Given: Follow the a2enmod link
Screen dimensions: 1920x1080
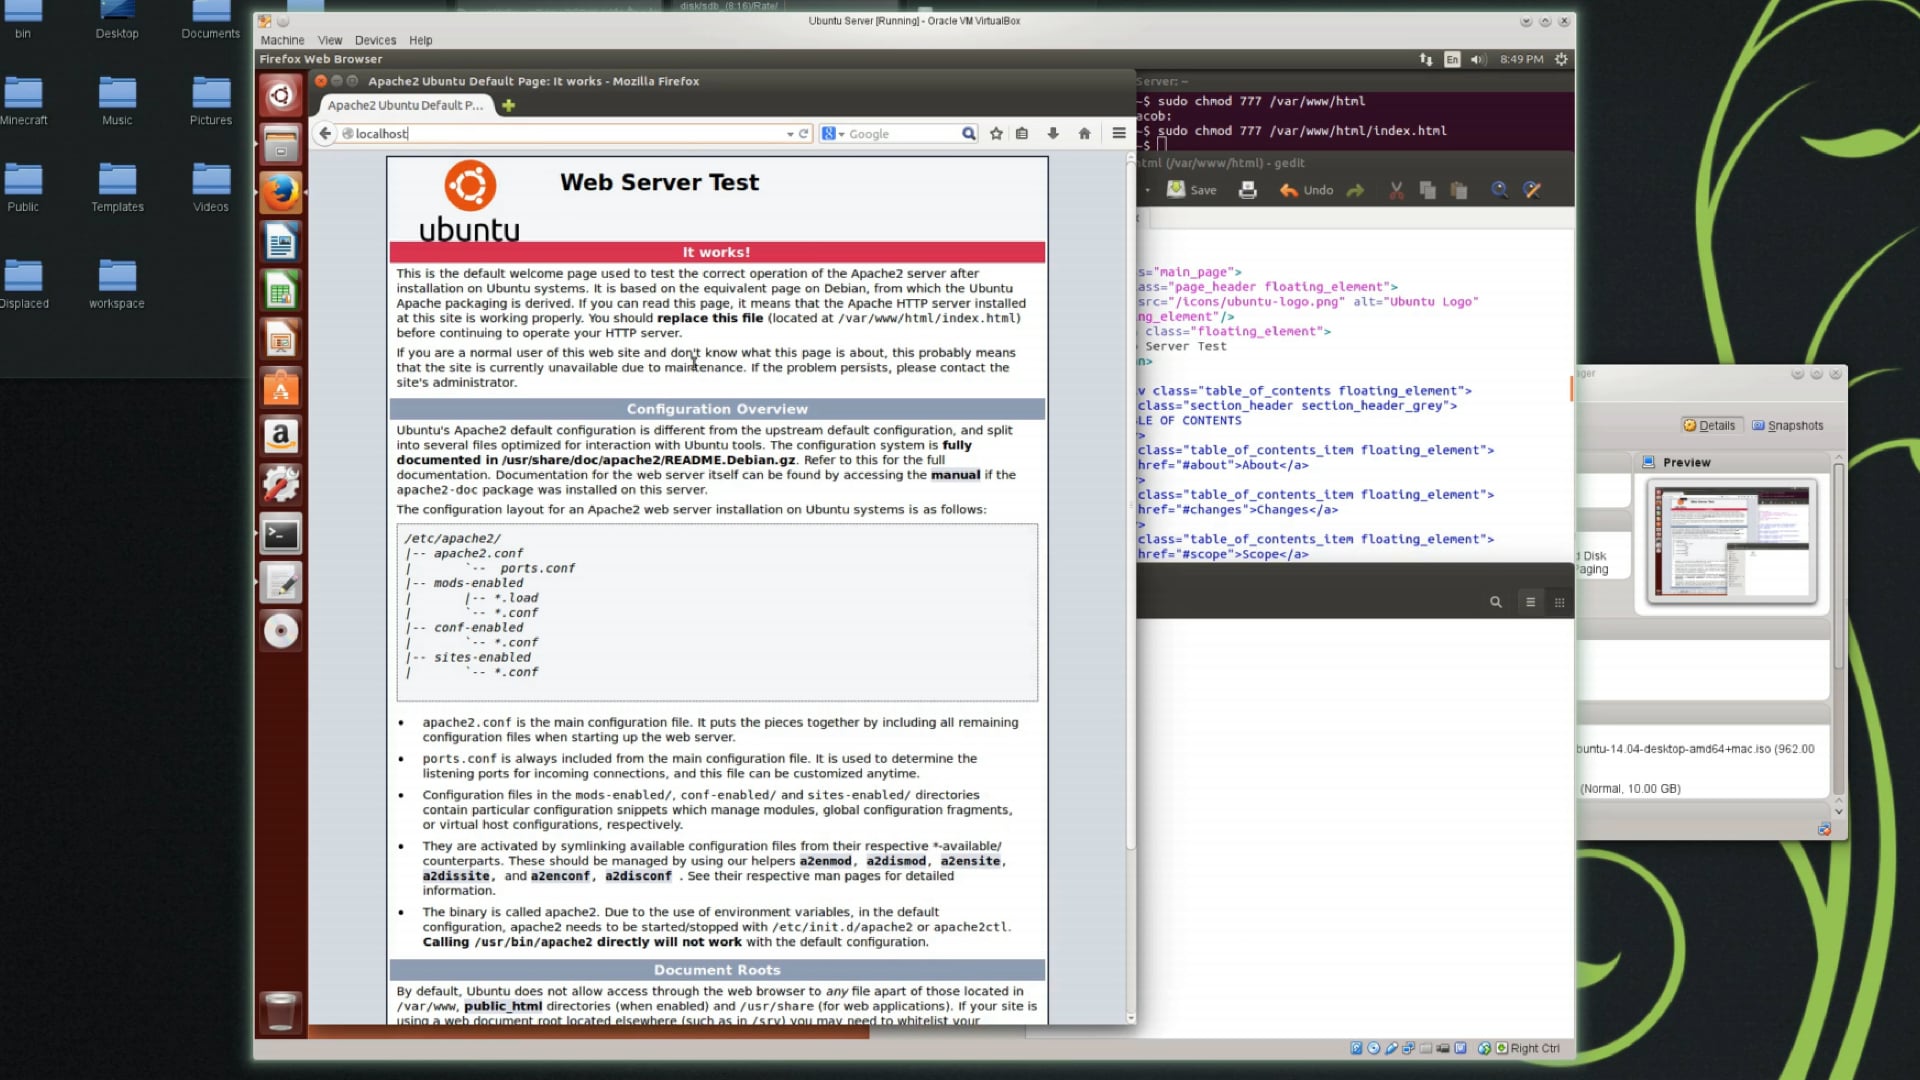Looking at the screenshot, I should [825, 861].
